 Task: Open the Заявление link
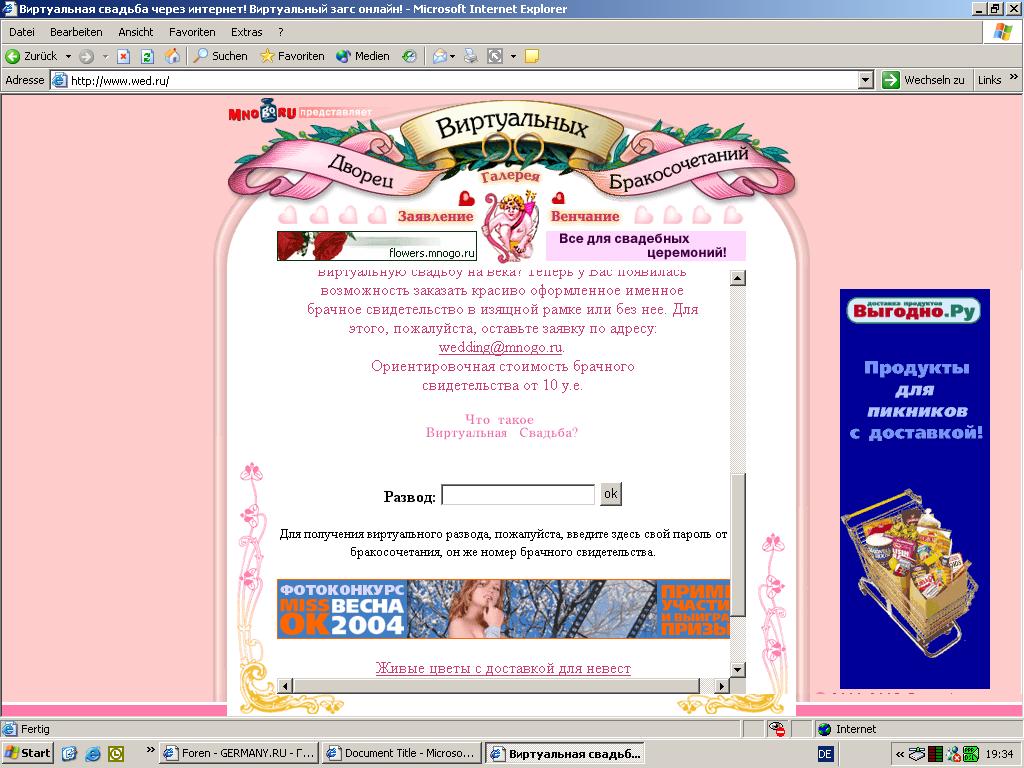435,216
